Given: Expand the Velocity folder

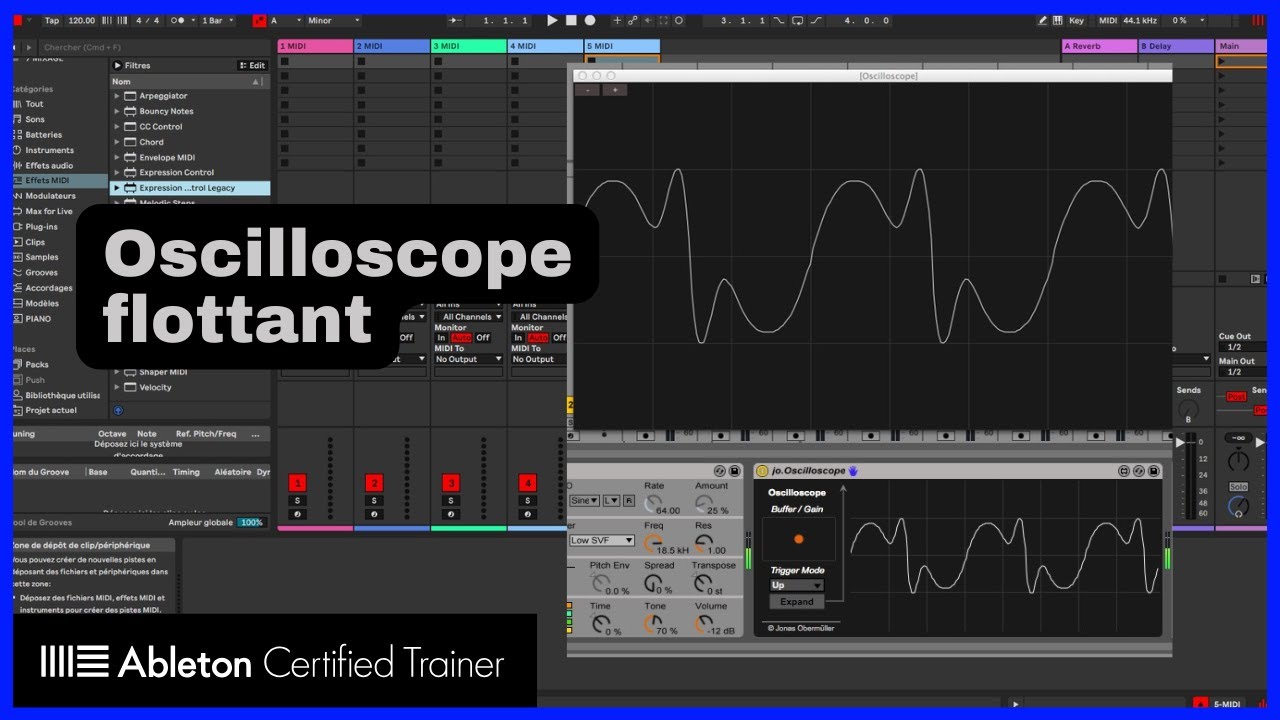Looking at the screenshot, I should click(x=117, y=387).
